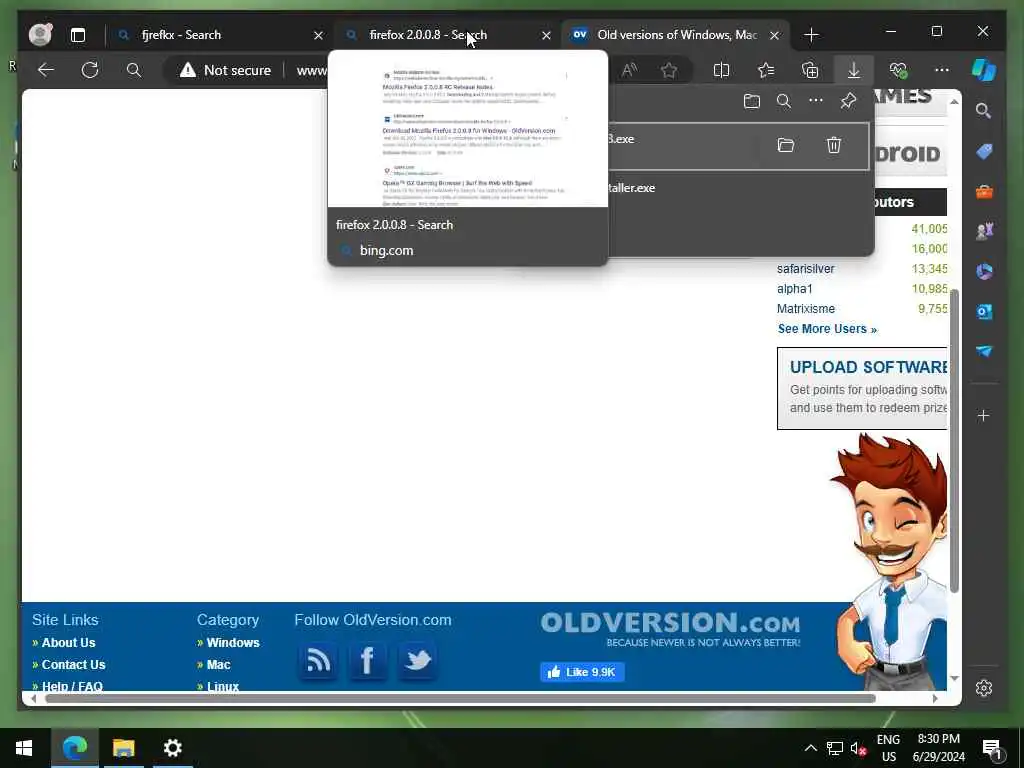1024x768 pixels.
Task: Open sidebar Tools briefcase icon
Action: coord(984,192)
